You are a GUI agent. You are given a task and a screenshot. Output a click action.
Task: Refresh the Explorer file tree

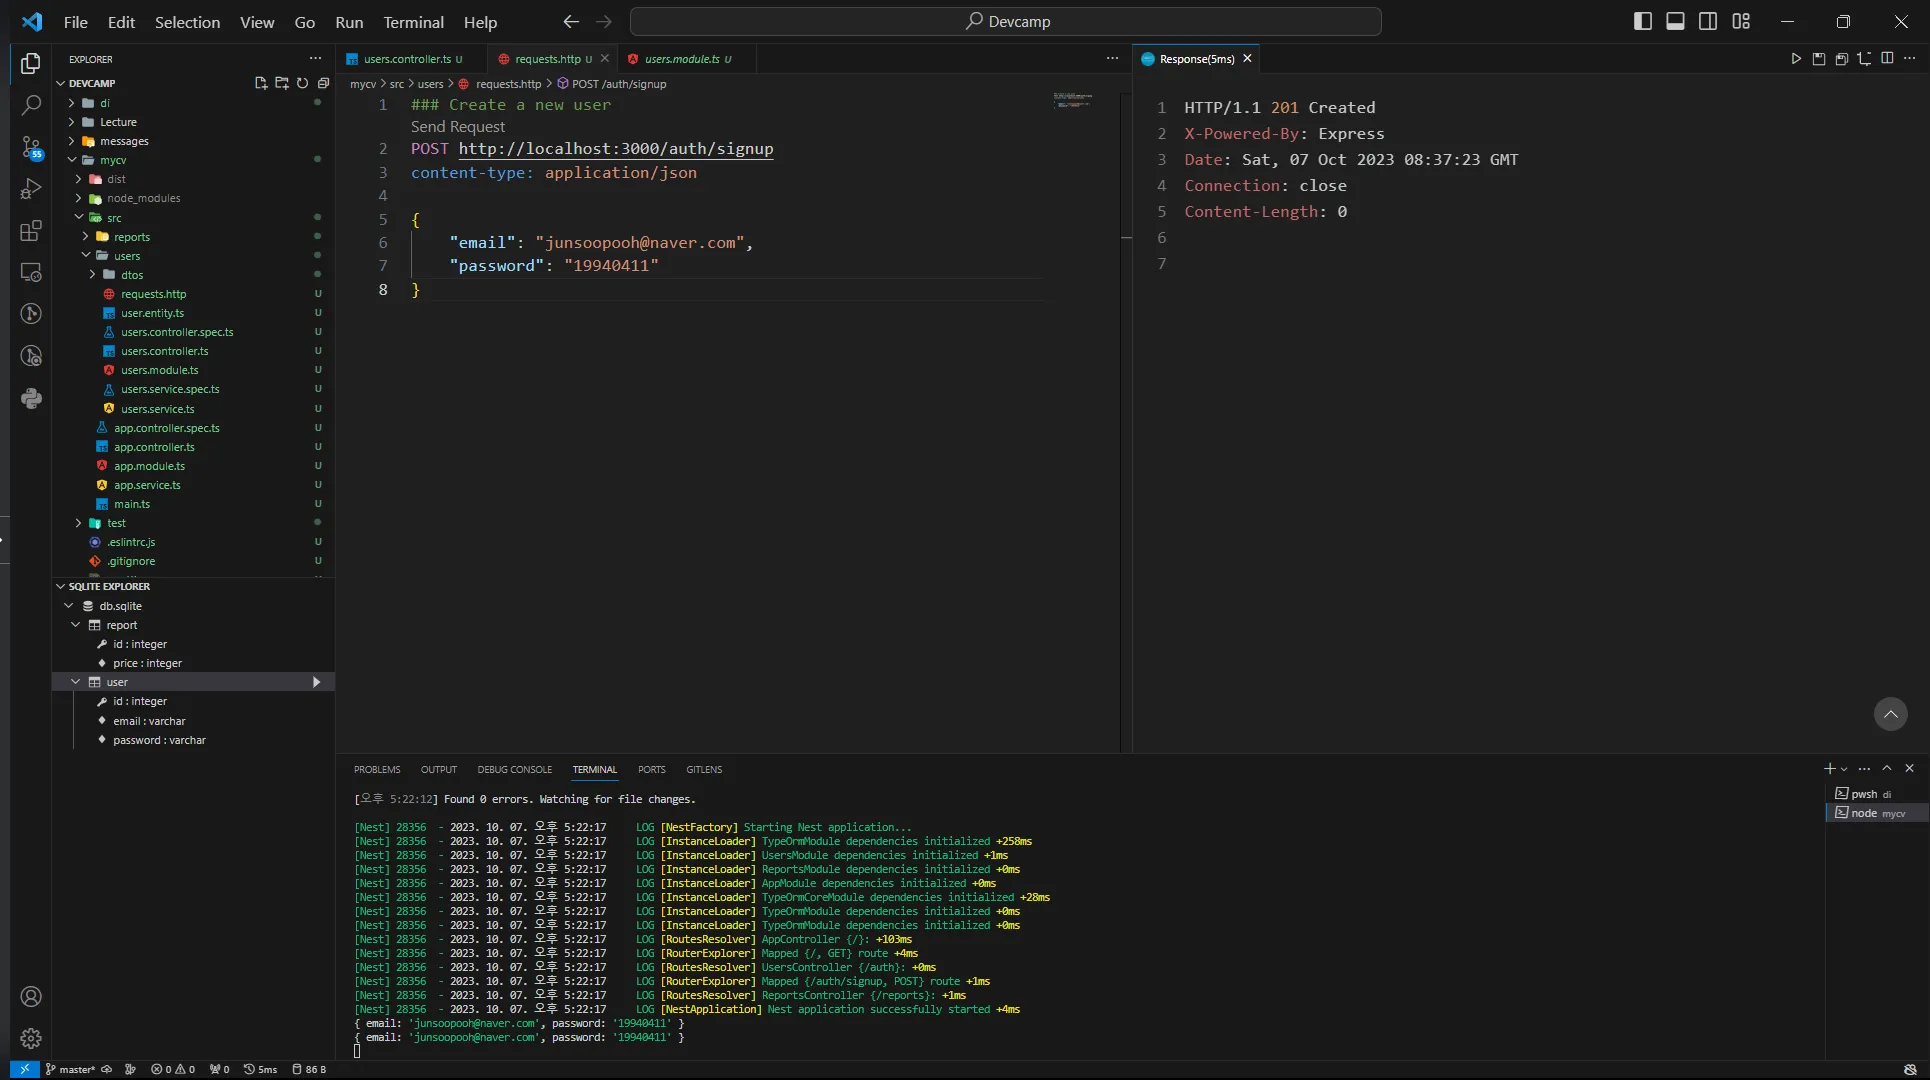pos(302,83)
